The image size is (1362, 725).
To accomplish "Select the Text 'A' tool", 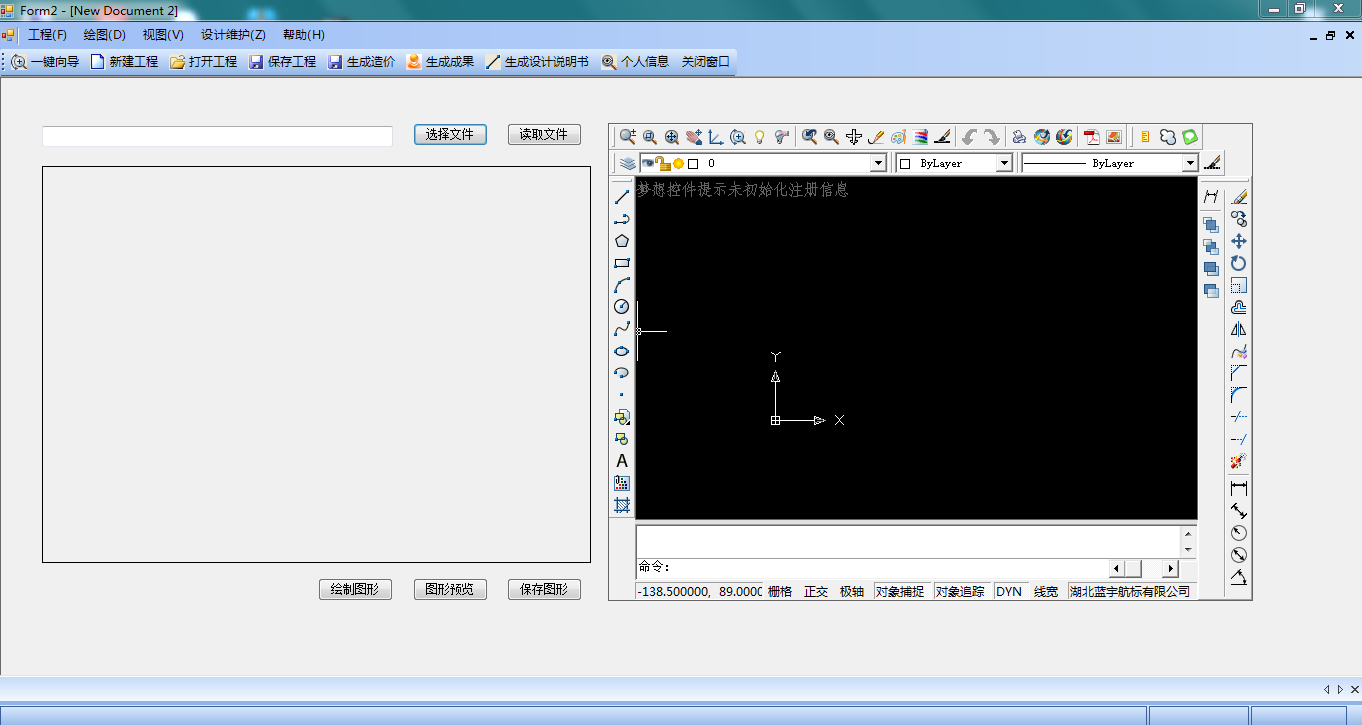I will [x=622, y=461].
